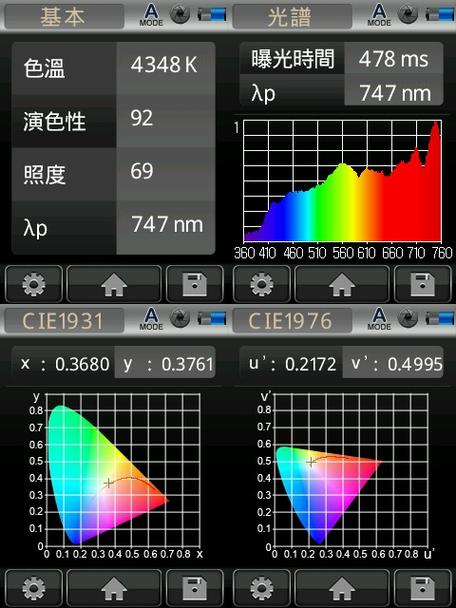
Task: Save measurement in the 光譜 panel
Action: [423, 284]
